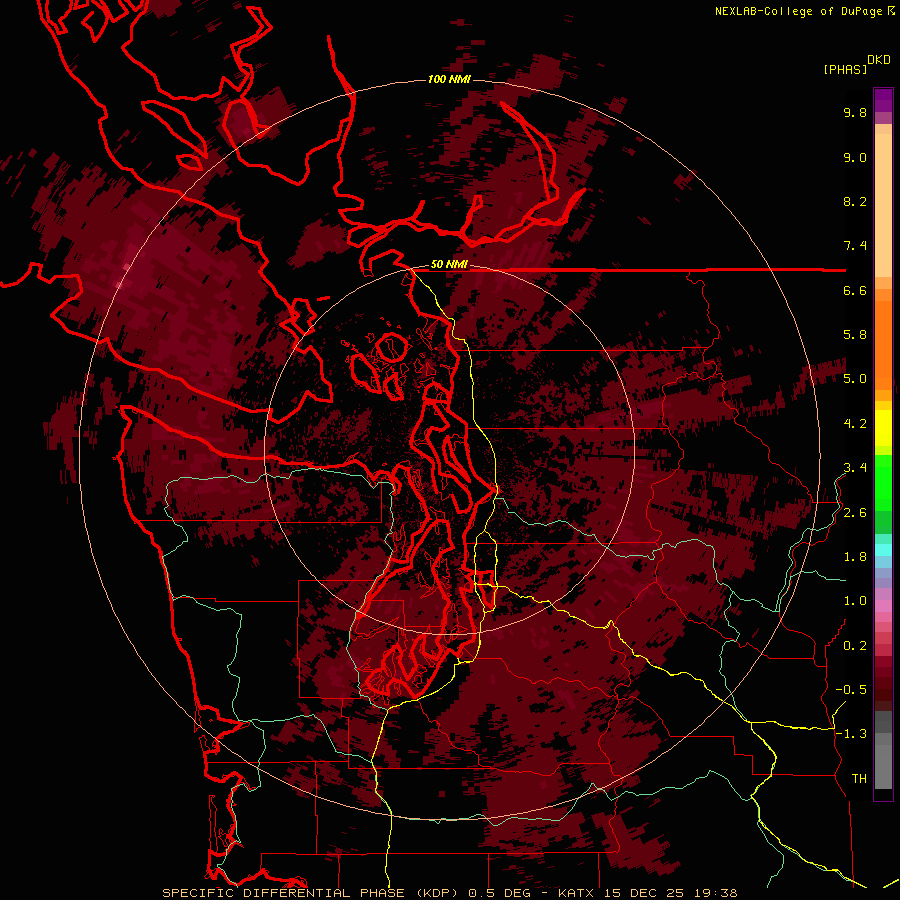Click the 100 NMI range ring label
Image resolution: width=900 pixels, height=900 pixels.
[449, 79]
